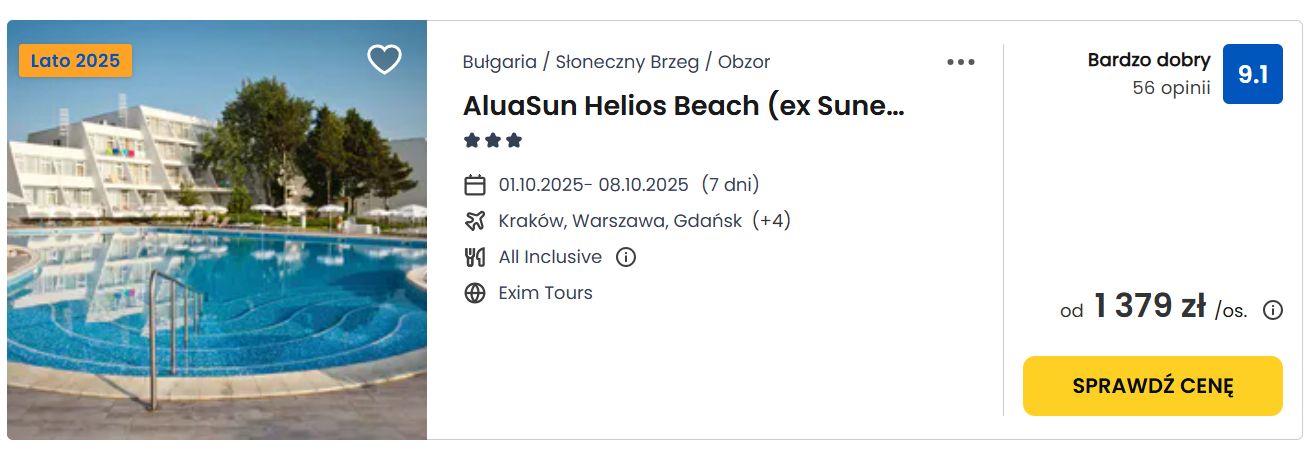Viewport: 1315px width, 451px height.
Task: Click the airplane departure icon
Action: [475, 221]
